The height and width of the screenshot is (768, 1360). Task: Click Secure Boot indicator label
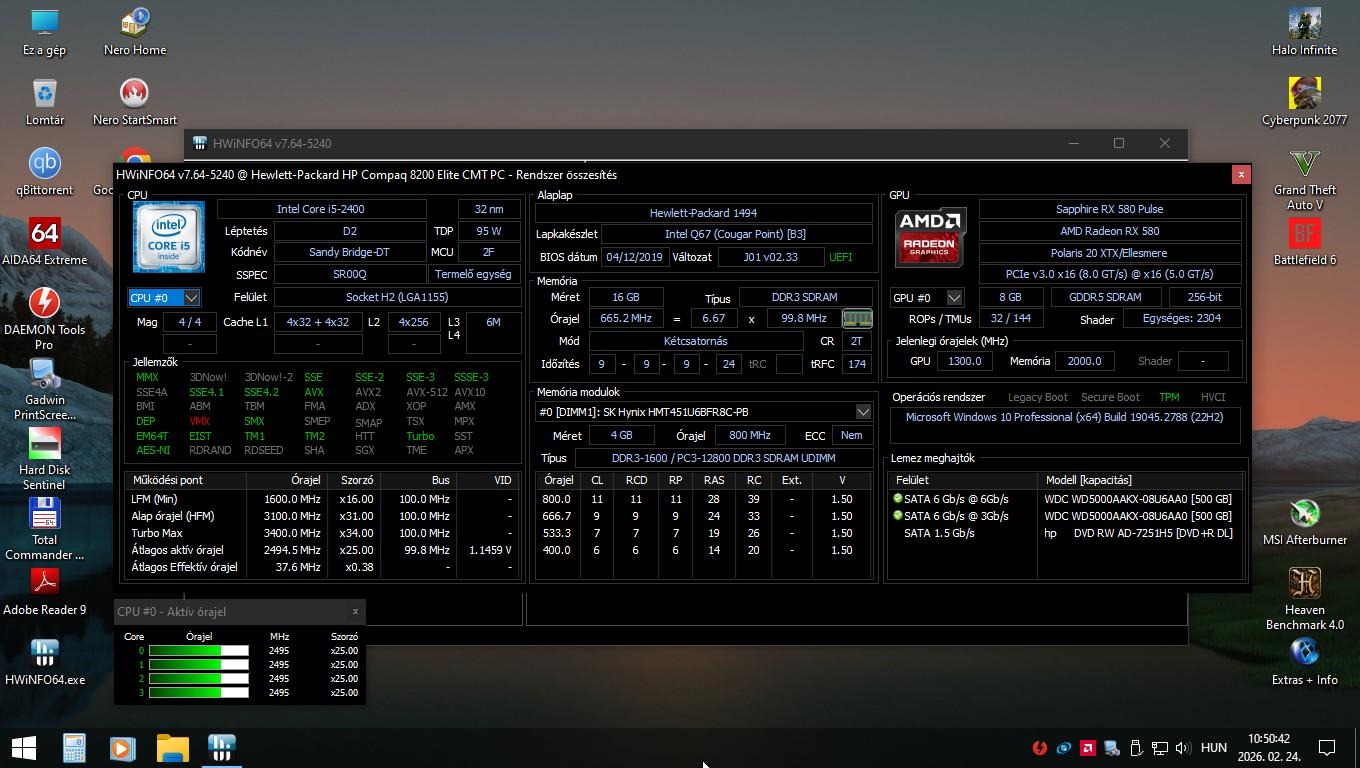[1110, 397]
